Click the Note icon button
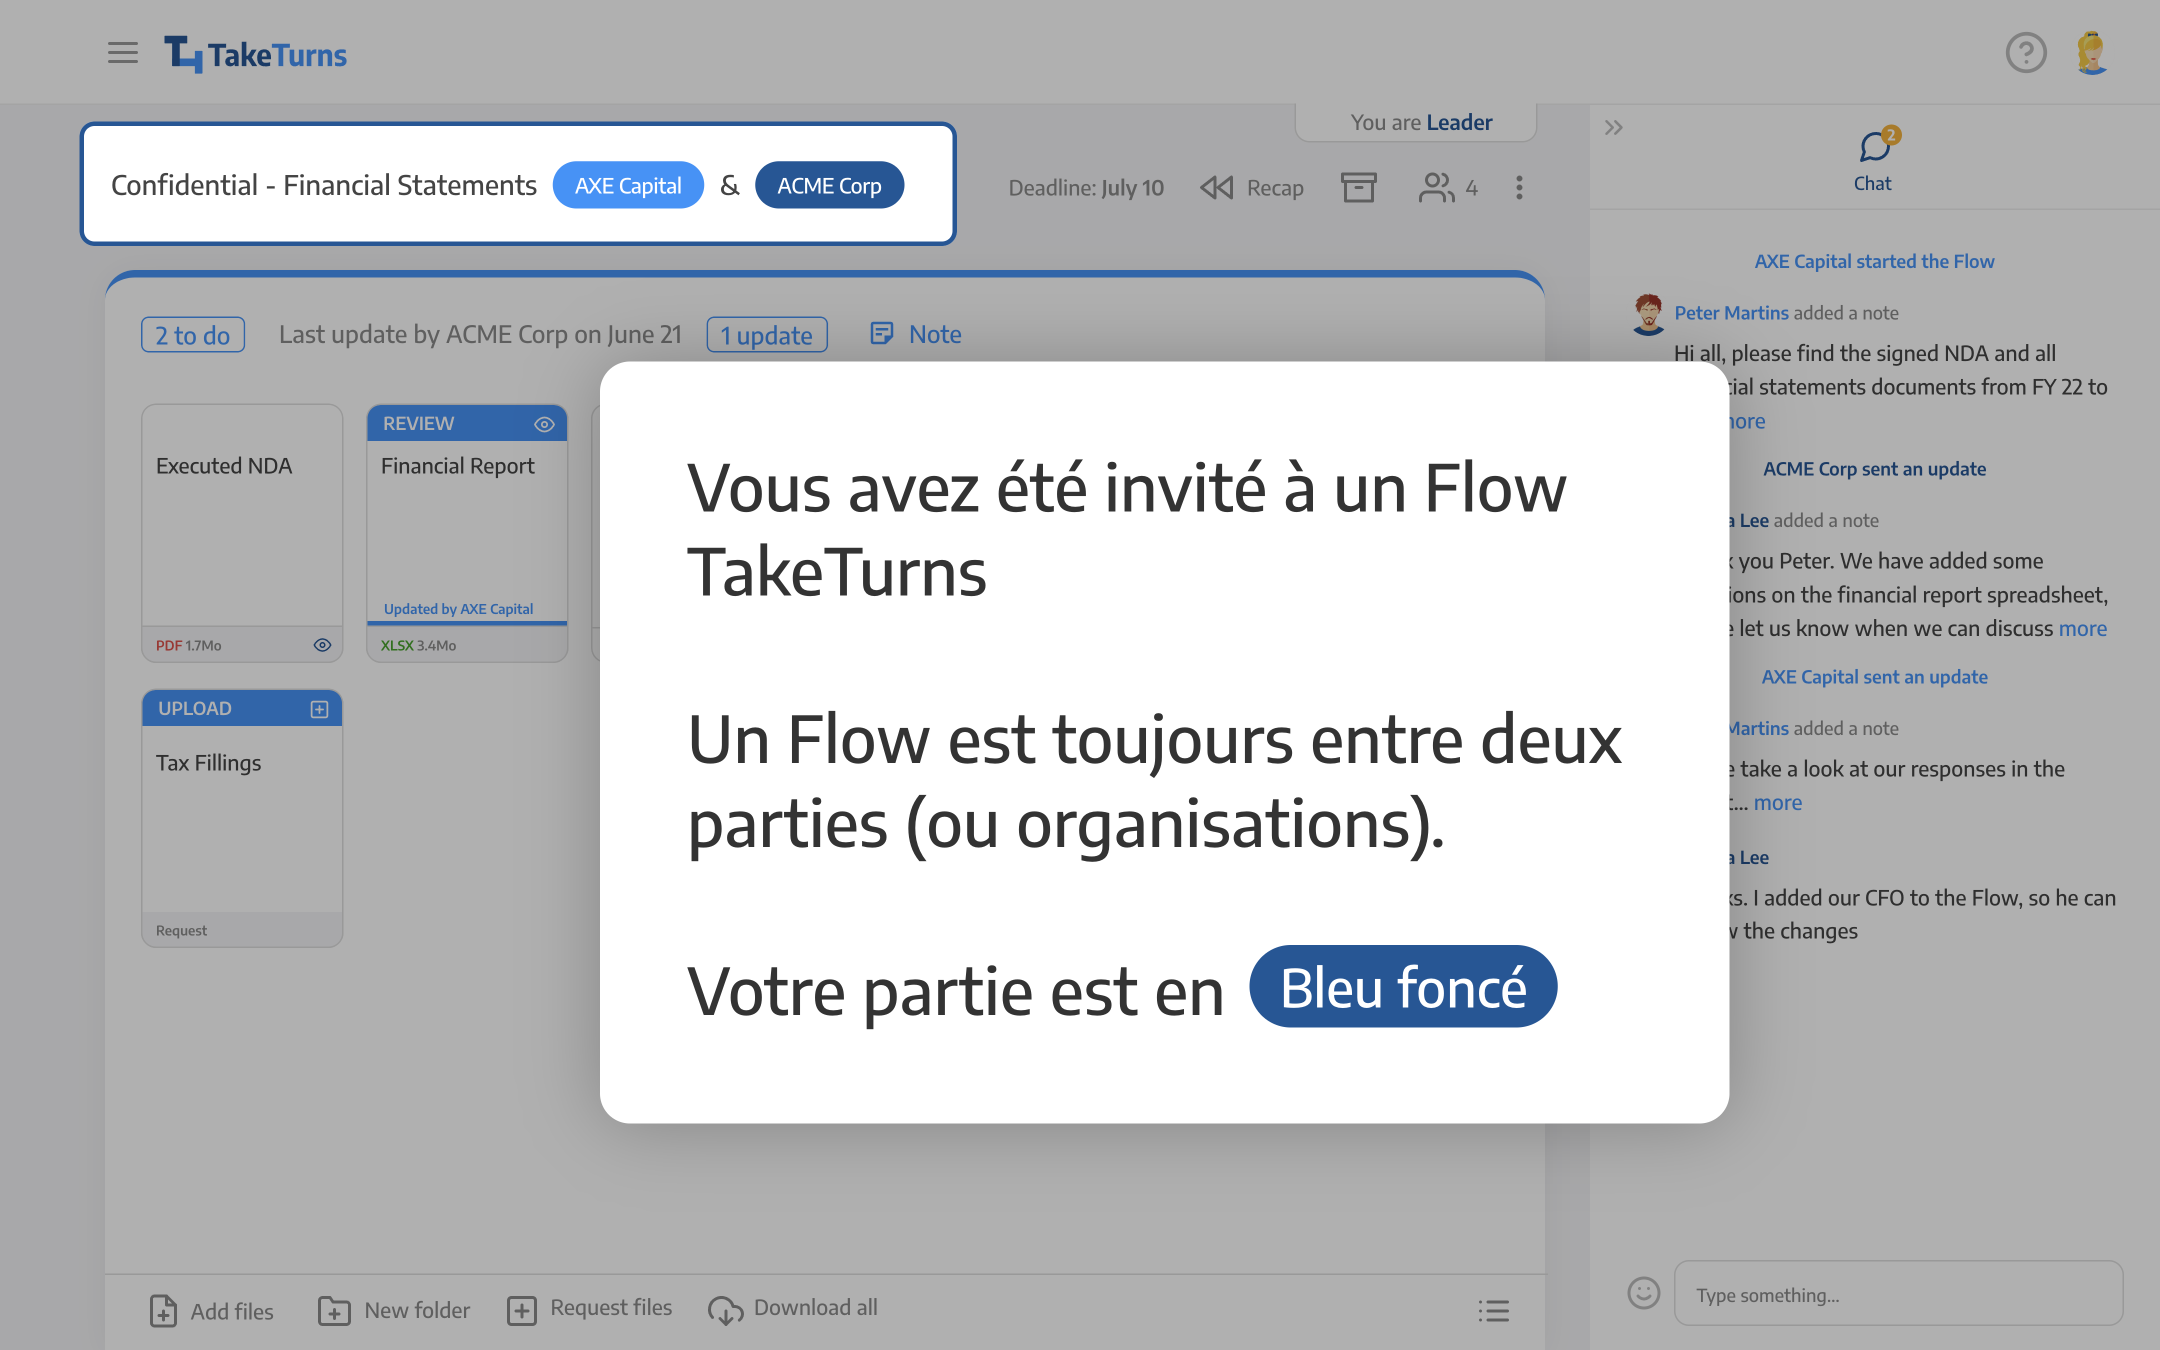 coord(916,334)
